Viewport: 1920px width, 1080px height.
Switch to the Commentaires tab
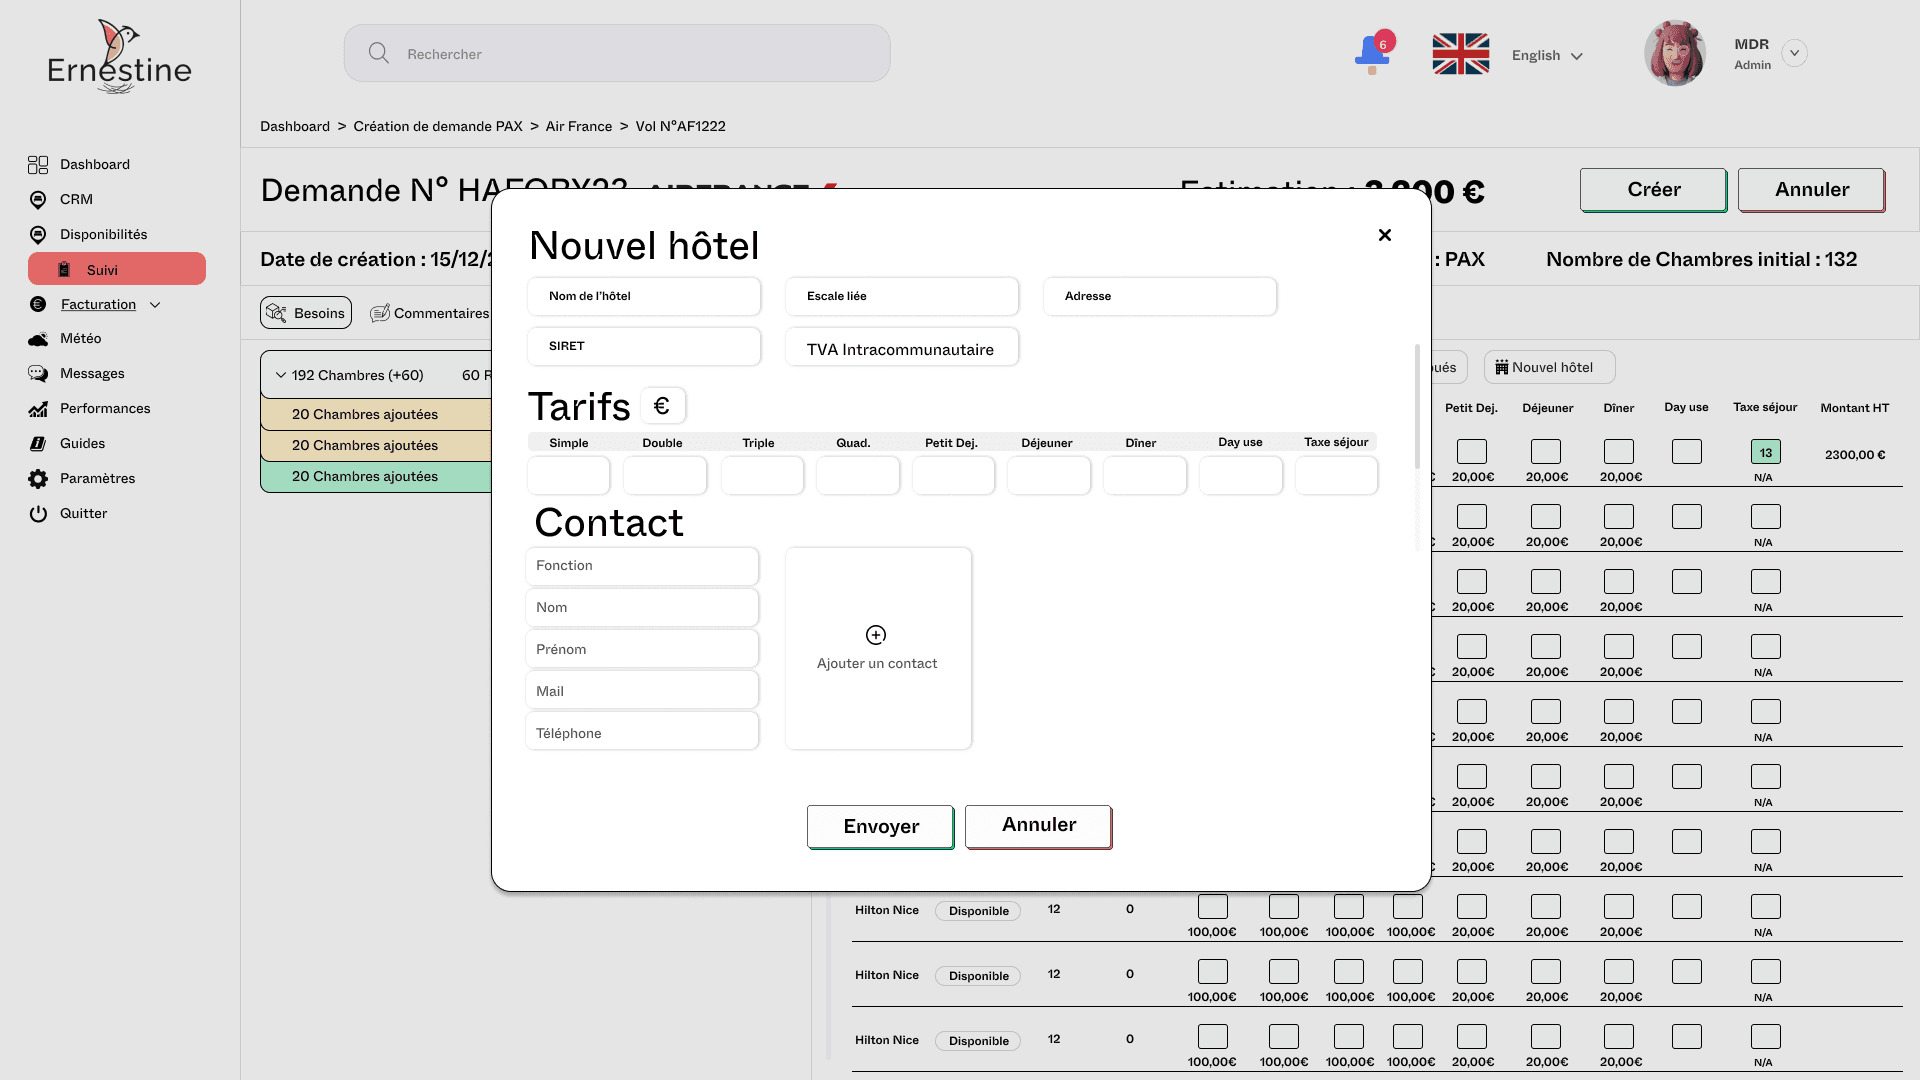coord(430,313)
